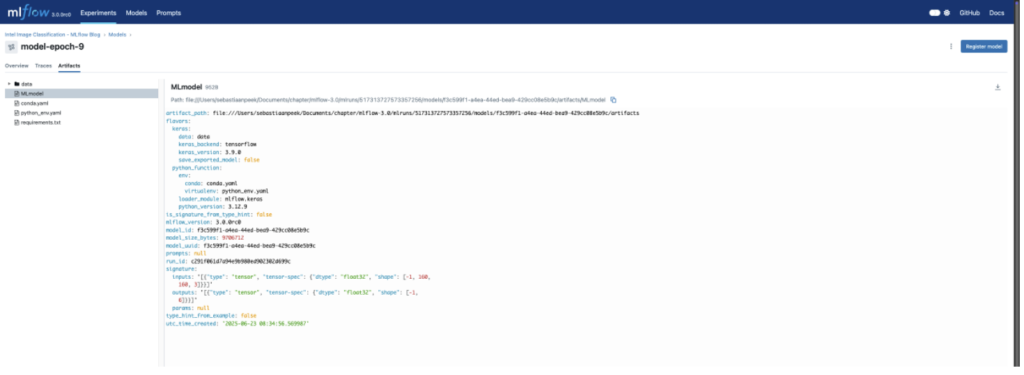Click the data folder icon
The width and height of the screenshot is (1024, 375).
18,84
